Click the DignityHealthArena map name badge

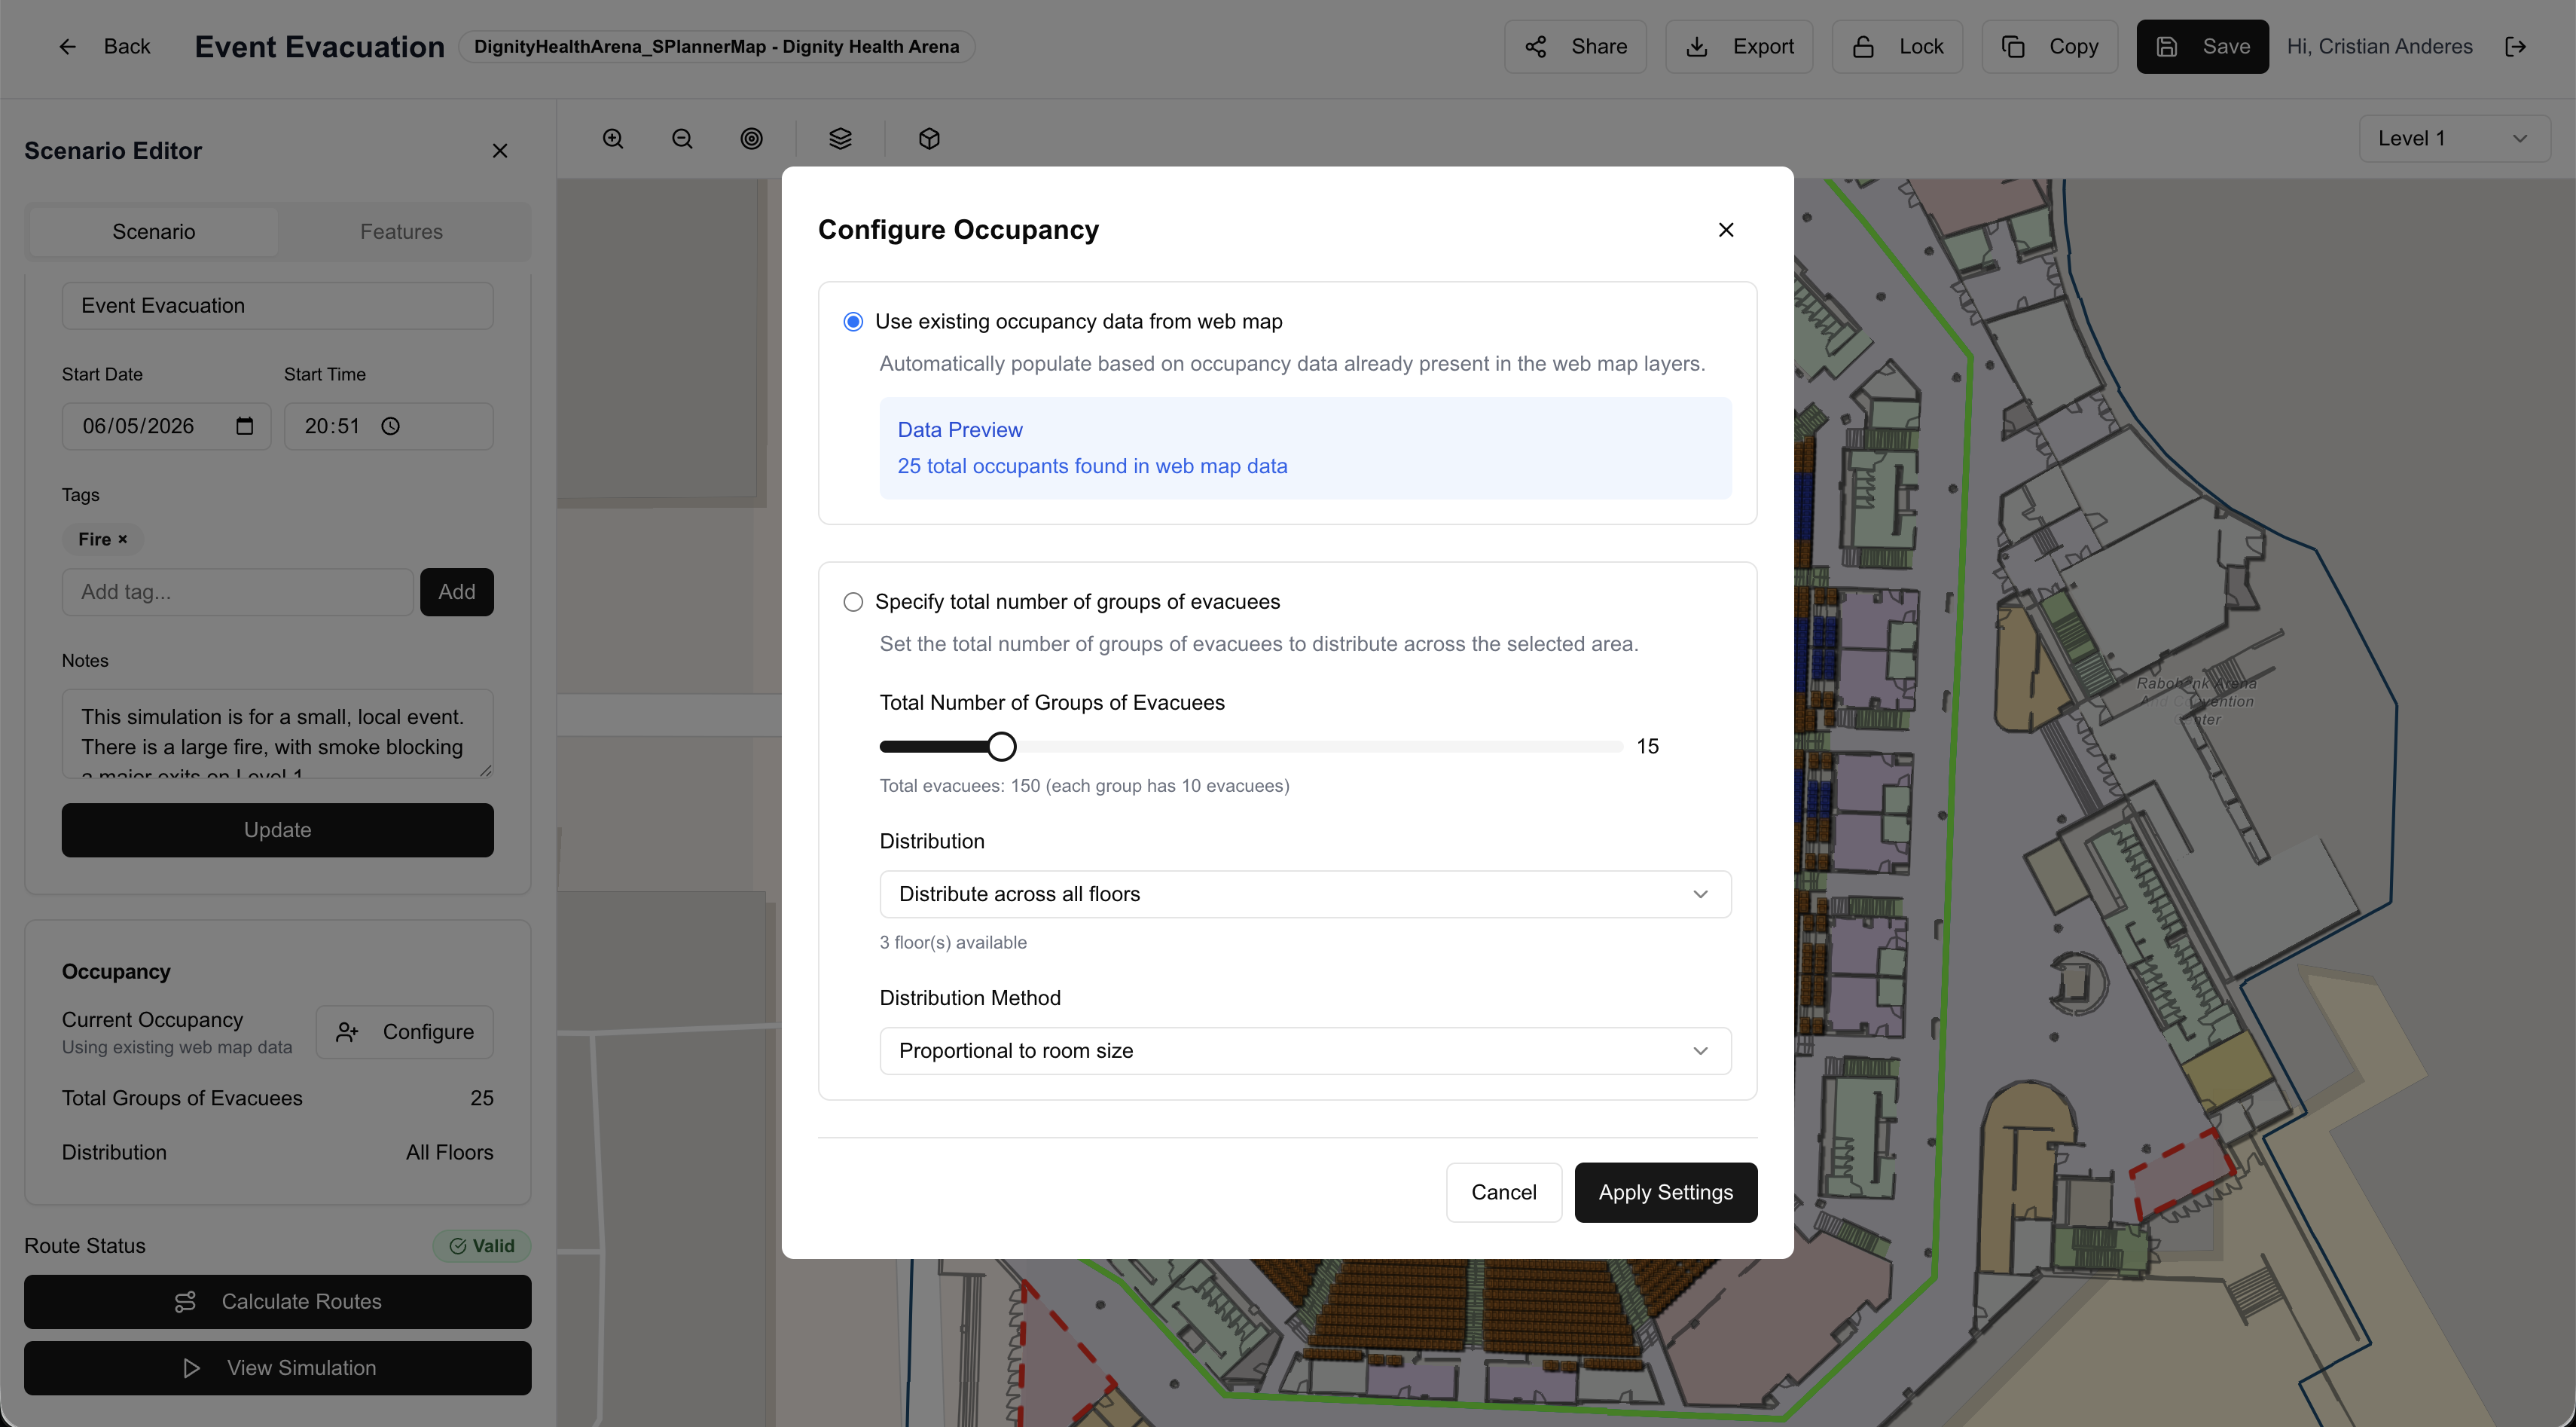pos(716,46)
